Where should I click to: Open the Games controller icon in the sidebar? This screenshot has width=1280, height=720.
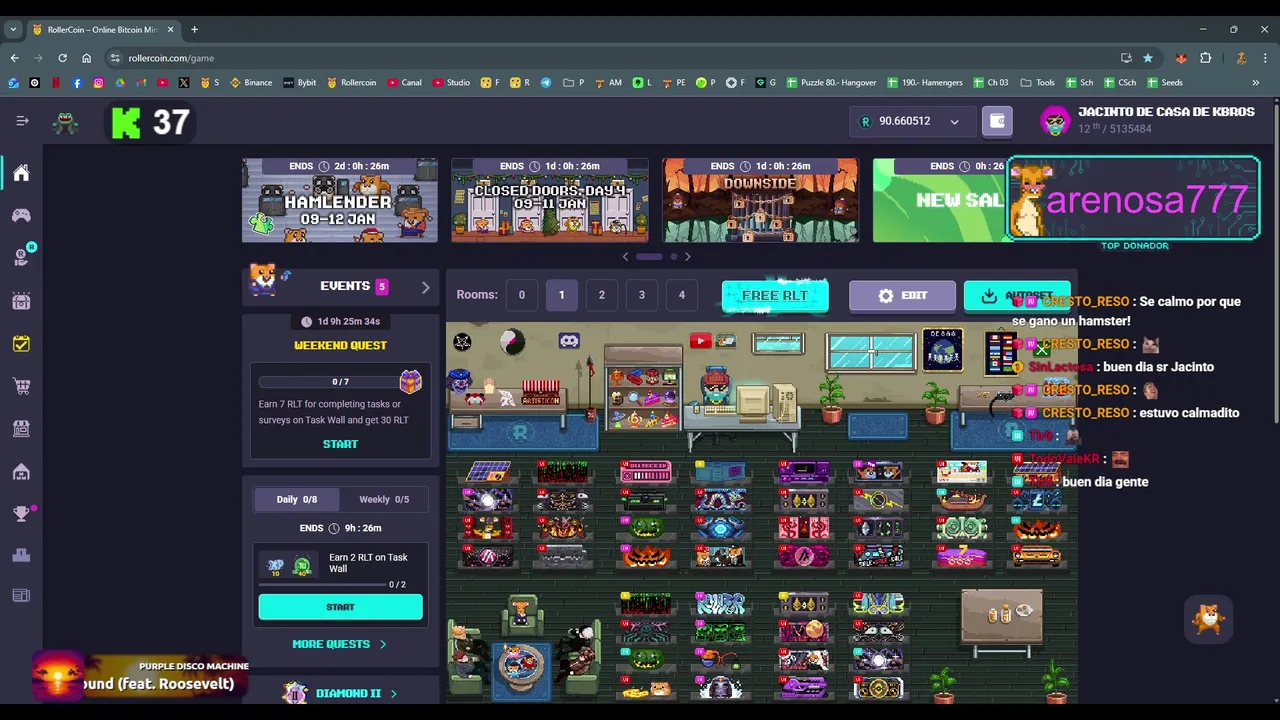(21, 215)
